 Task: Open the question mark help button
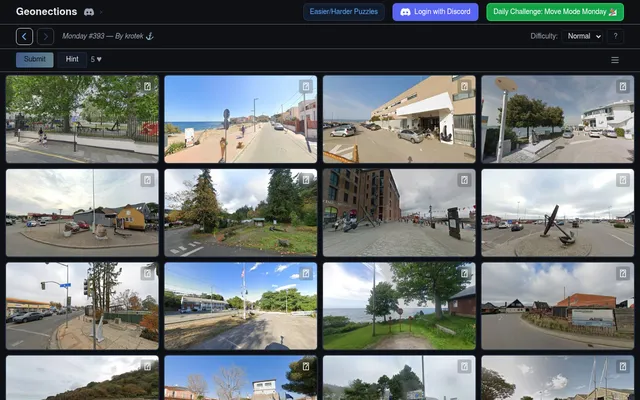click(x=615, y=36)
